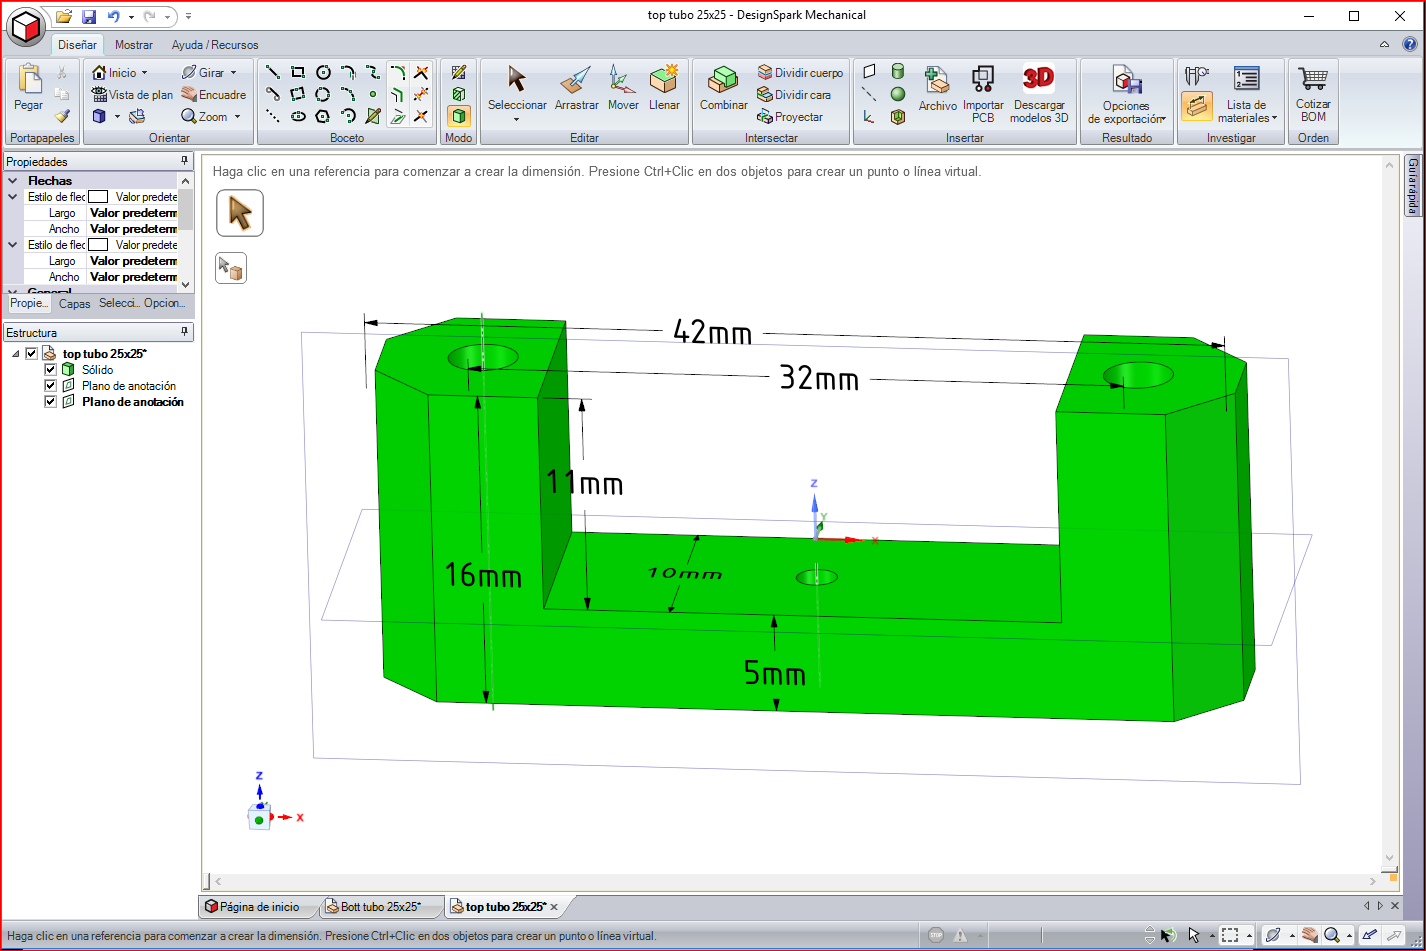Toggle first Plano de anotación checkbox
Screen dimensions: 1426x951
point(51,386)
